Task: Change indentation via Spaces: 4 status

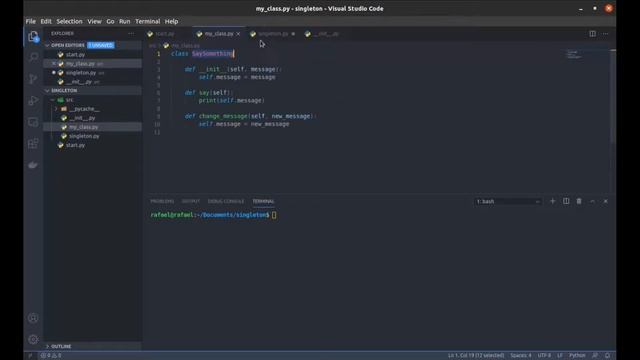Action: [521, 356]
